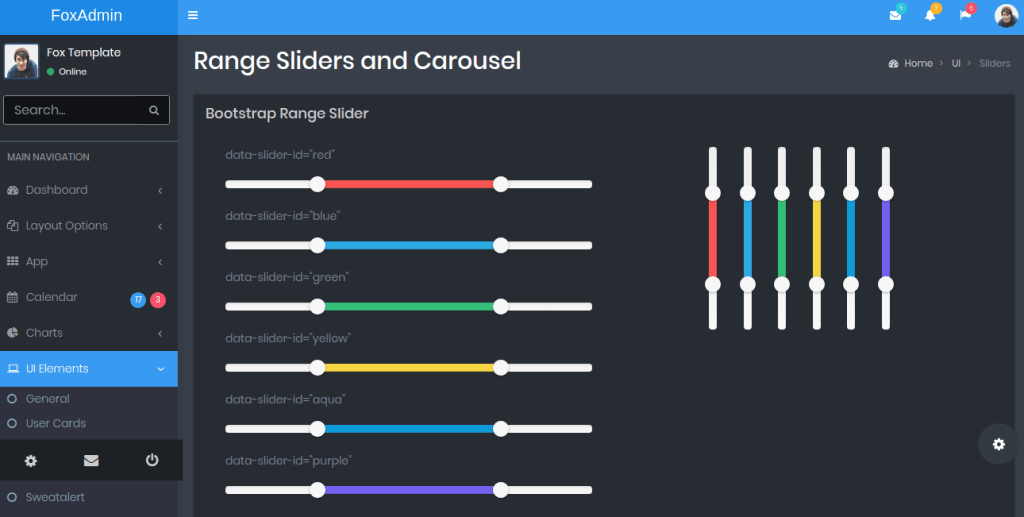Expand the Dashboard menu chevron
The width and height of the screenshot is (1024, 517).
pyautogui.click(x=160, y=190)
